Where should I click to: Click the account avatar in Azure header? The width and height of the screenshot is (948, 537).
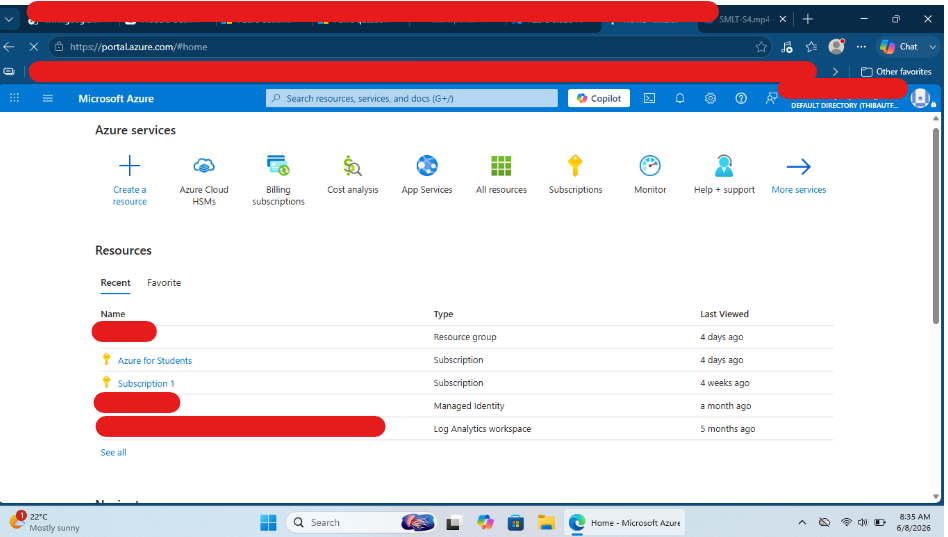[x=920, y=98]
